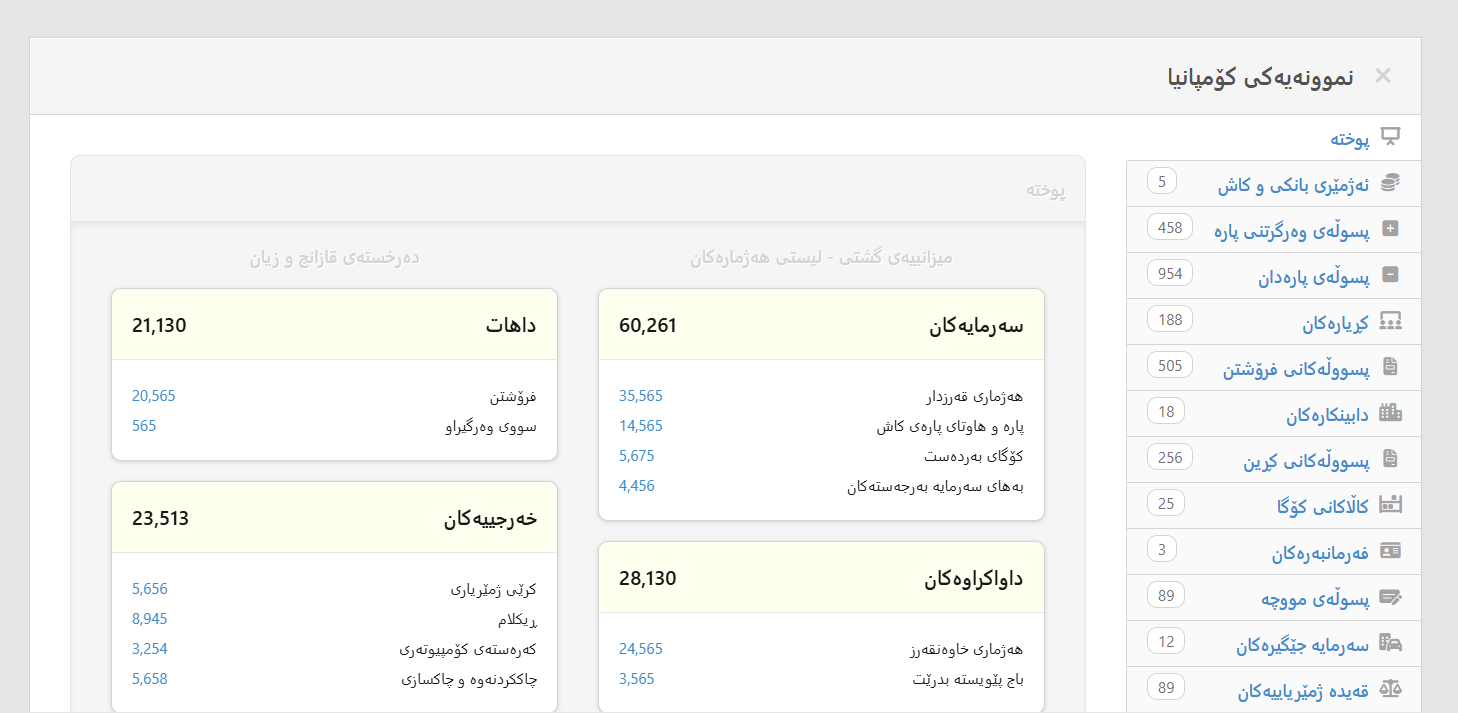
Task: Select the warehouse goods icon beside کاڵاکانی کۆگا
Action: [x=1390, y=504]
